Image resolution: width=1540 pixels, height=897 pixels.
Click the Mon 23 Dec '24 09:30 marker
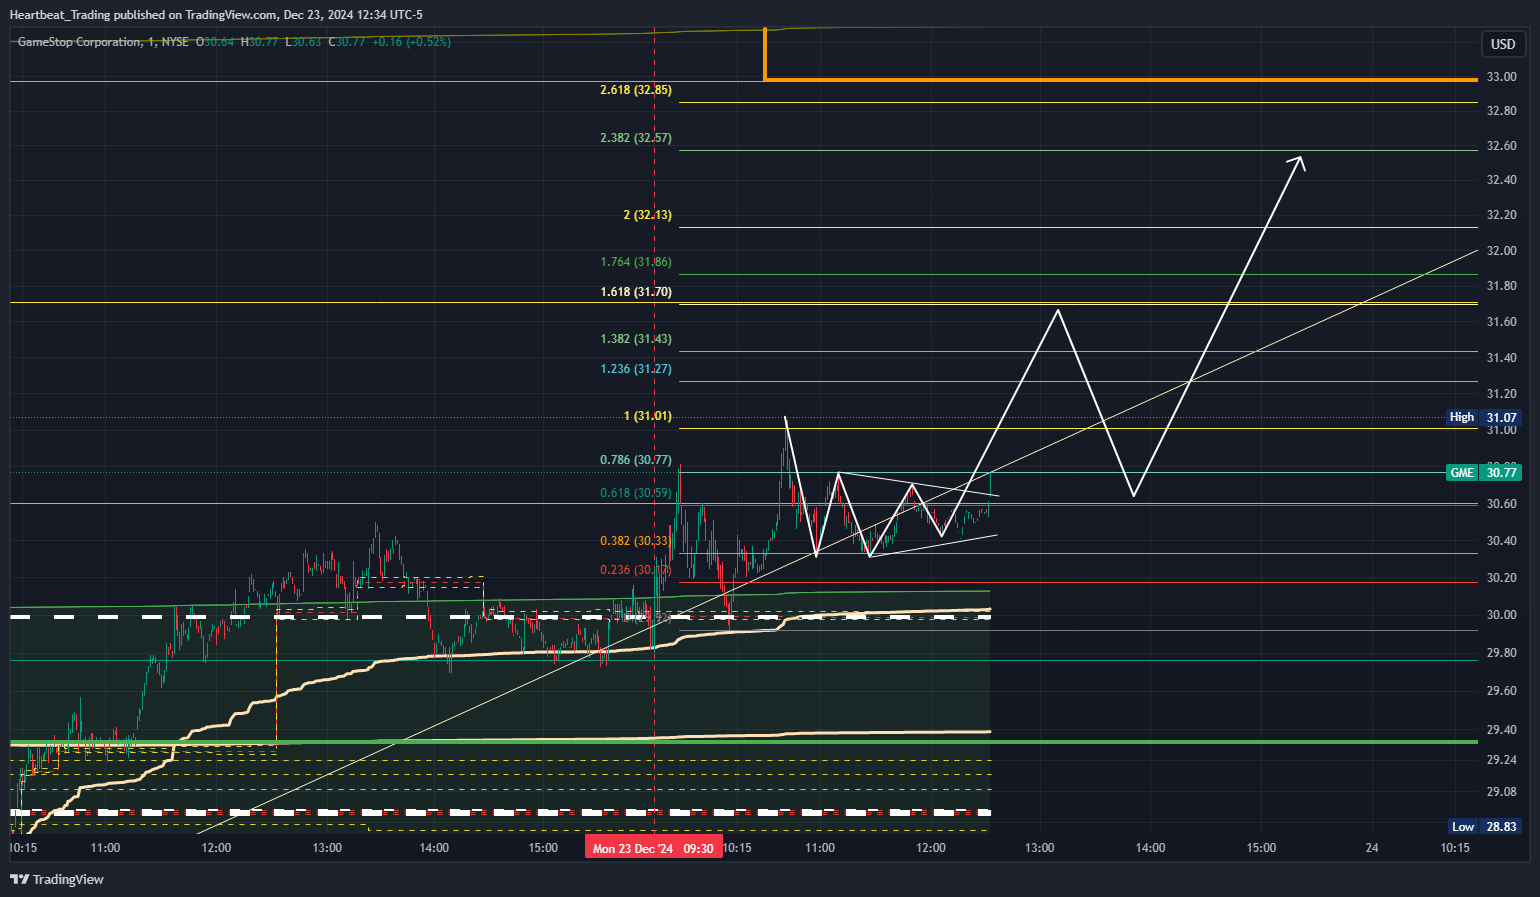pyautogui.click(x=653, y=848)
